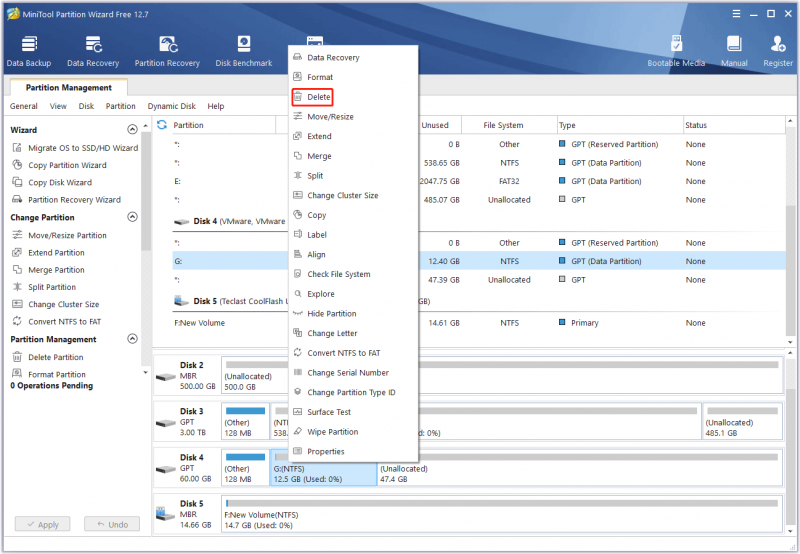This screenshot has width=800, height=554.
Task: Launch Data Recovery from the toolbar
Action: click(93, 52)
